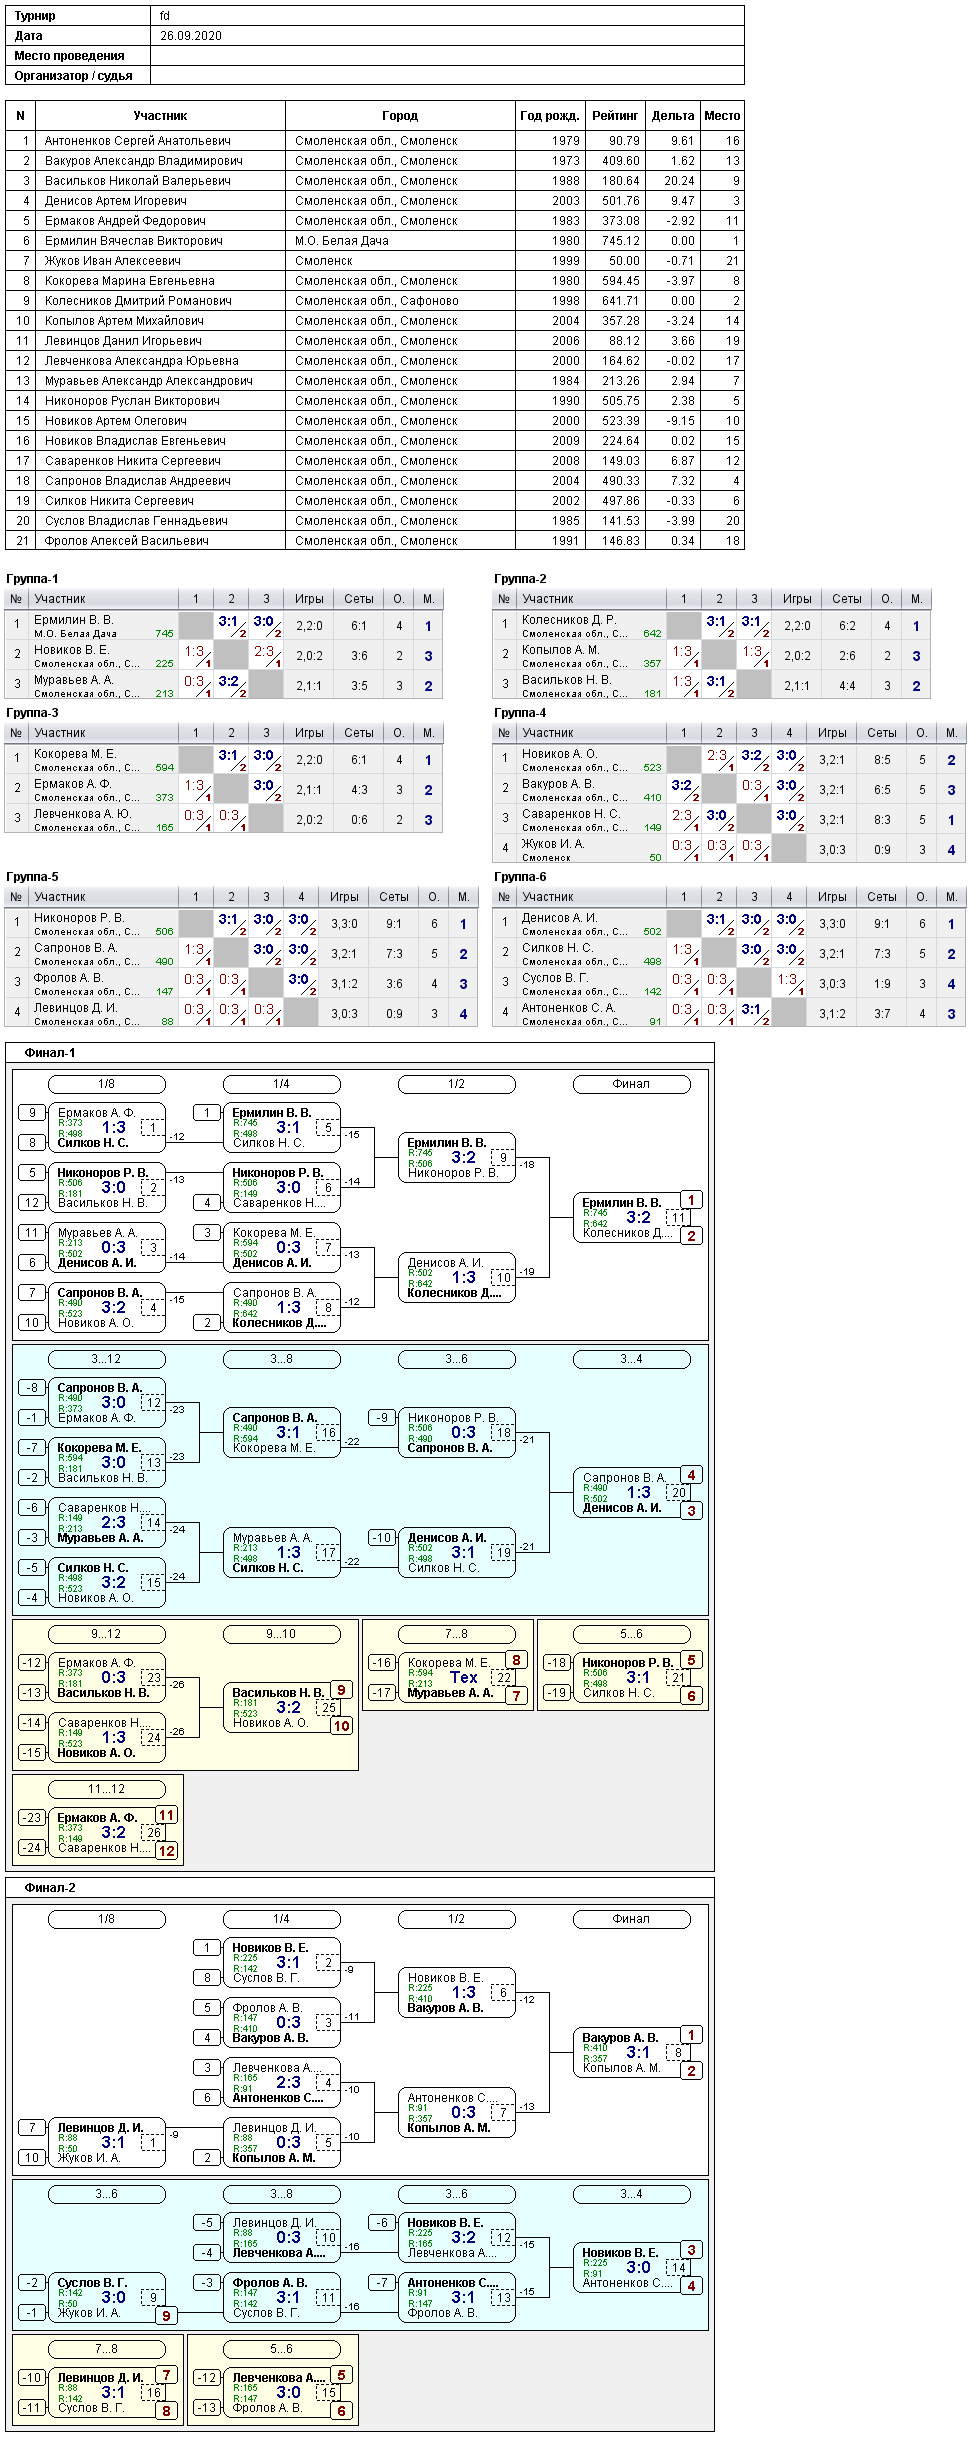Image resolution: width=976 pixels, height=2437 pixels.
Task: Click the tournament date 26.09.2020
Action: pyautogui.click(x=191, y=36)
